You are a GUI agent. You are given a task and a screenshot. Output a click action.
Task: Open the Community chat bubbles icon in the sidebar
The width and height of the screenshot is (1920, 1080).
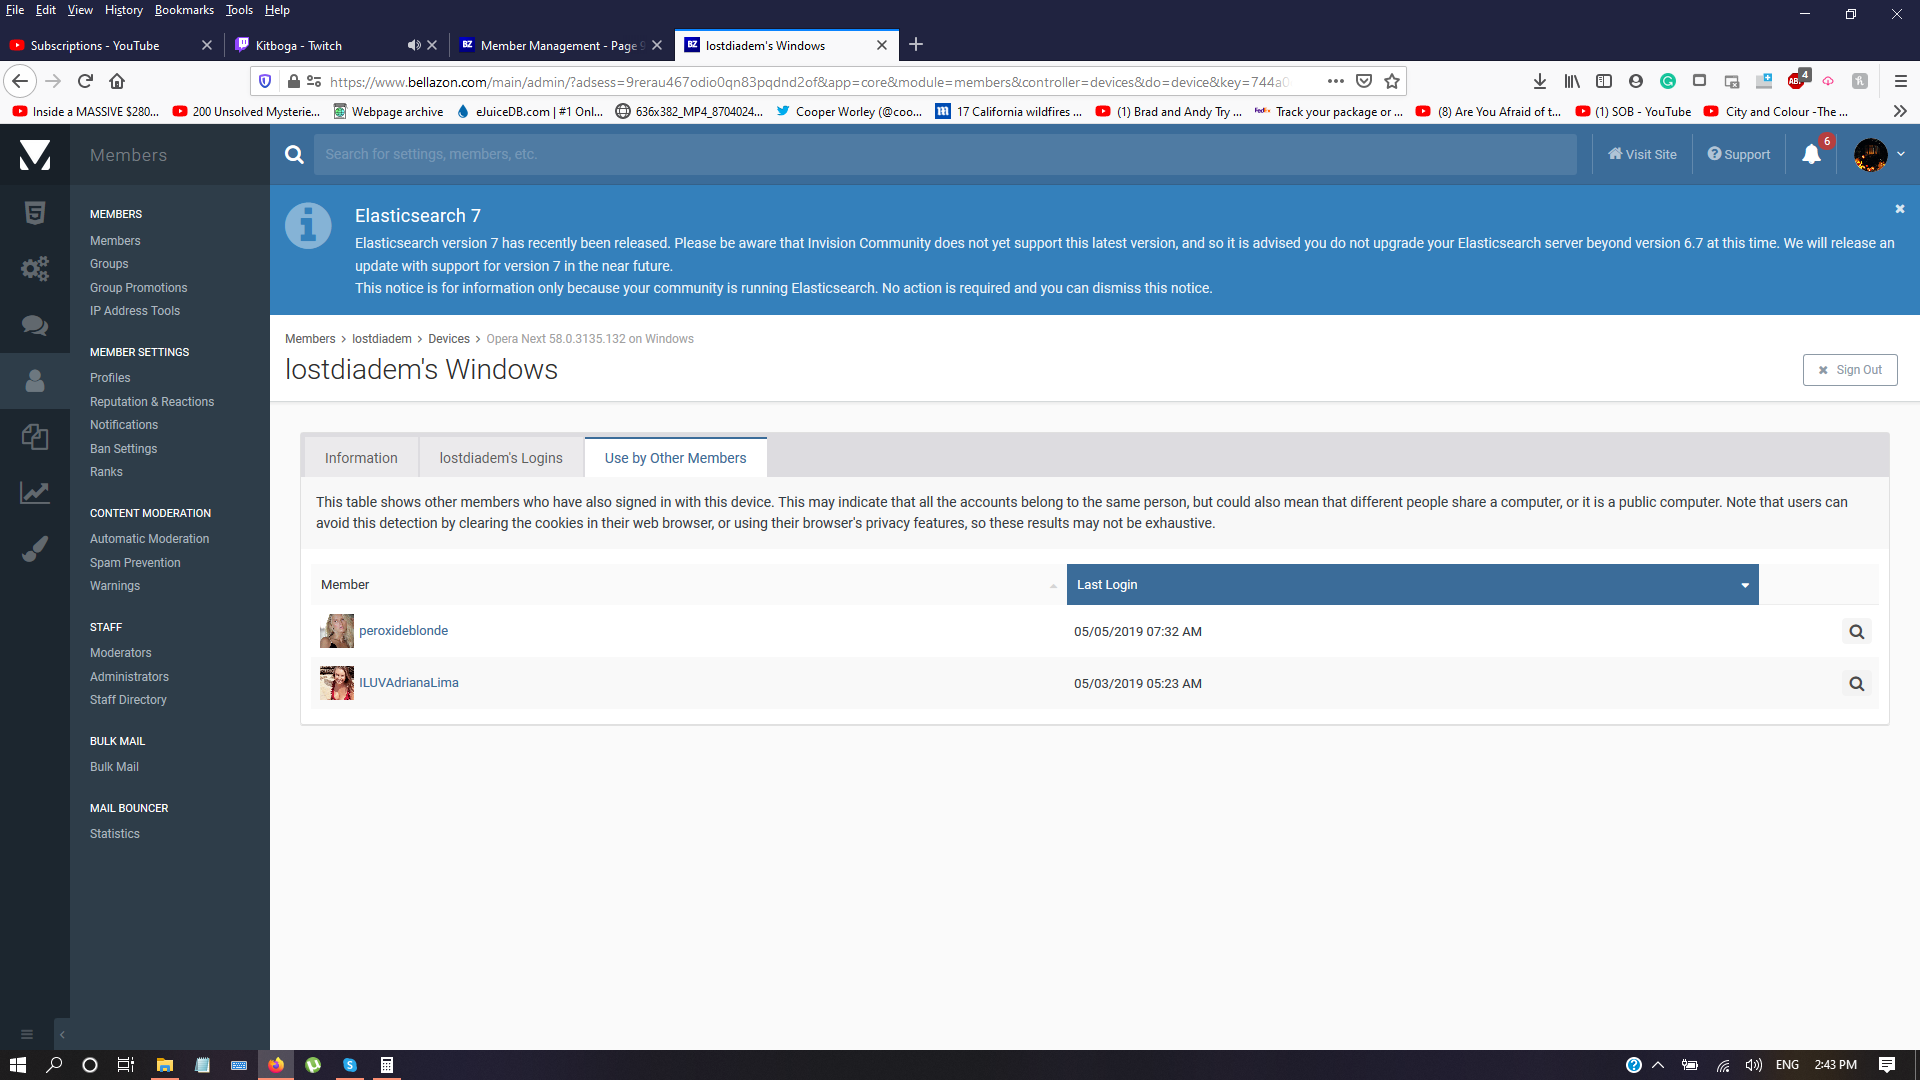tap(35, 324)
